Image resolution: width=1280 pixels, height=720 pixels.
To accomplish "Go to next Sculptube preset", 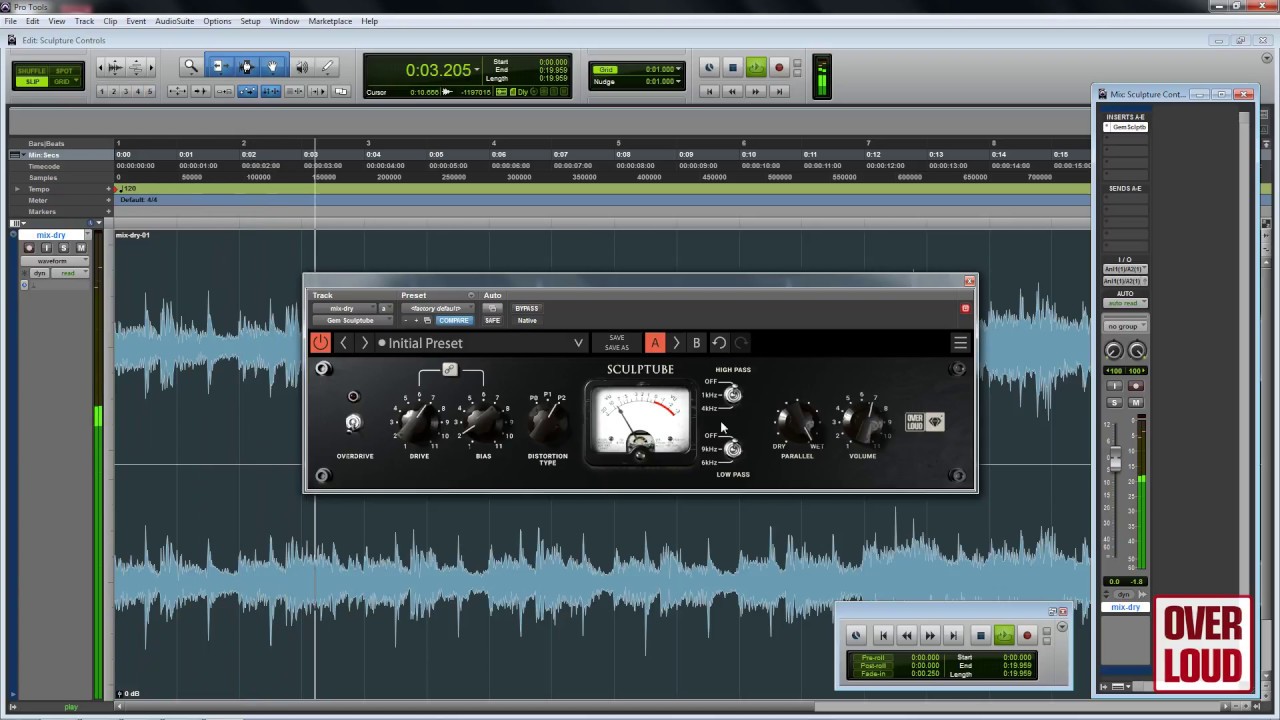I will pyautogui.click(x=364, y=343).
